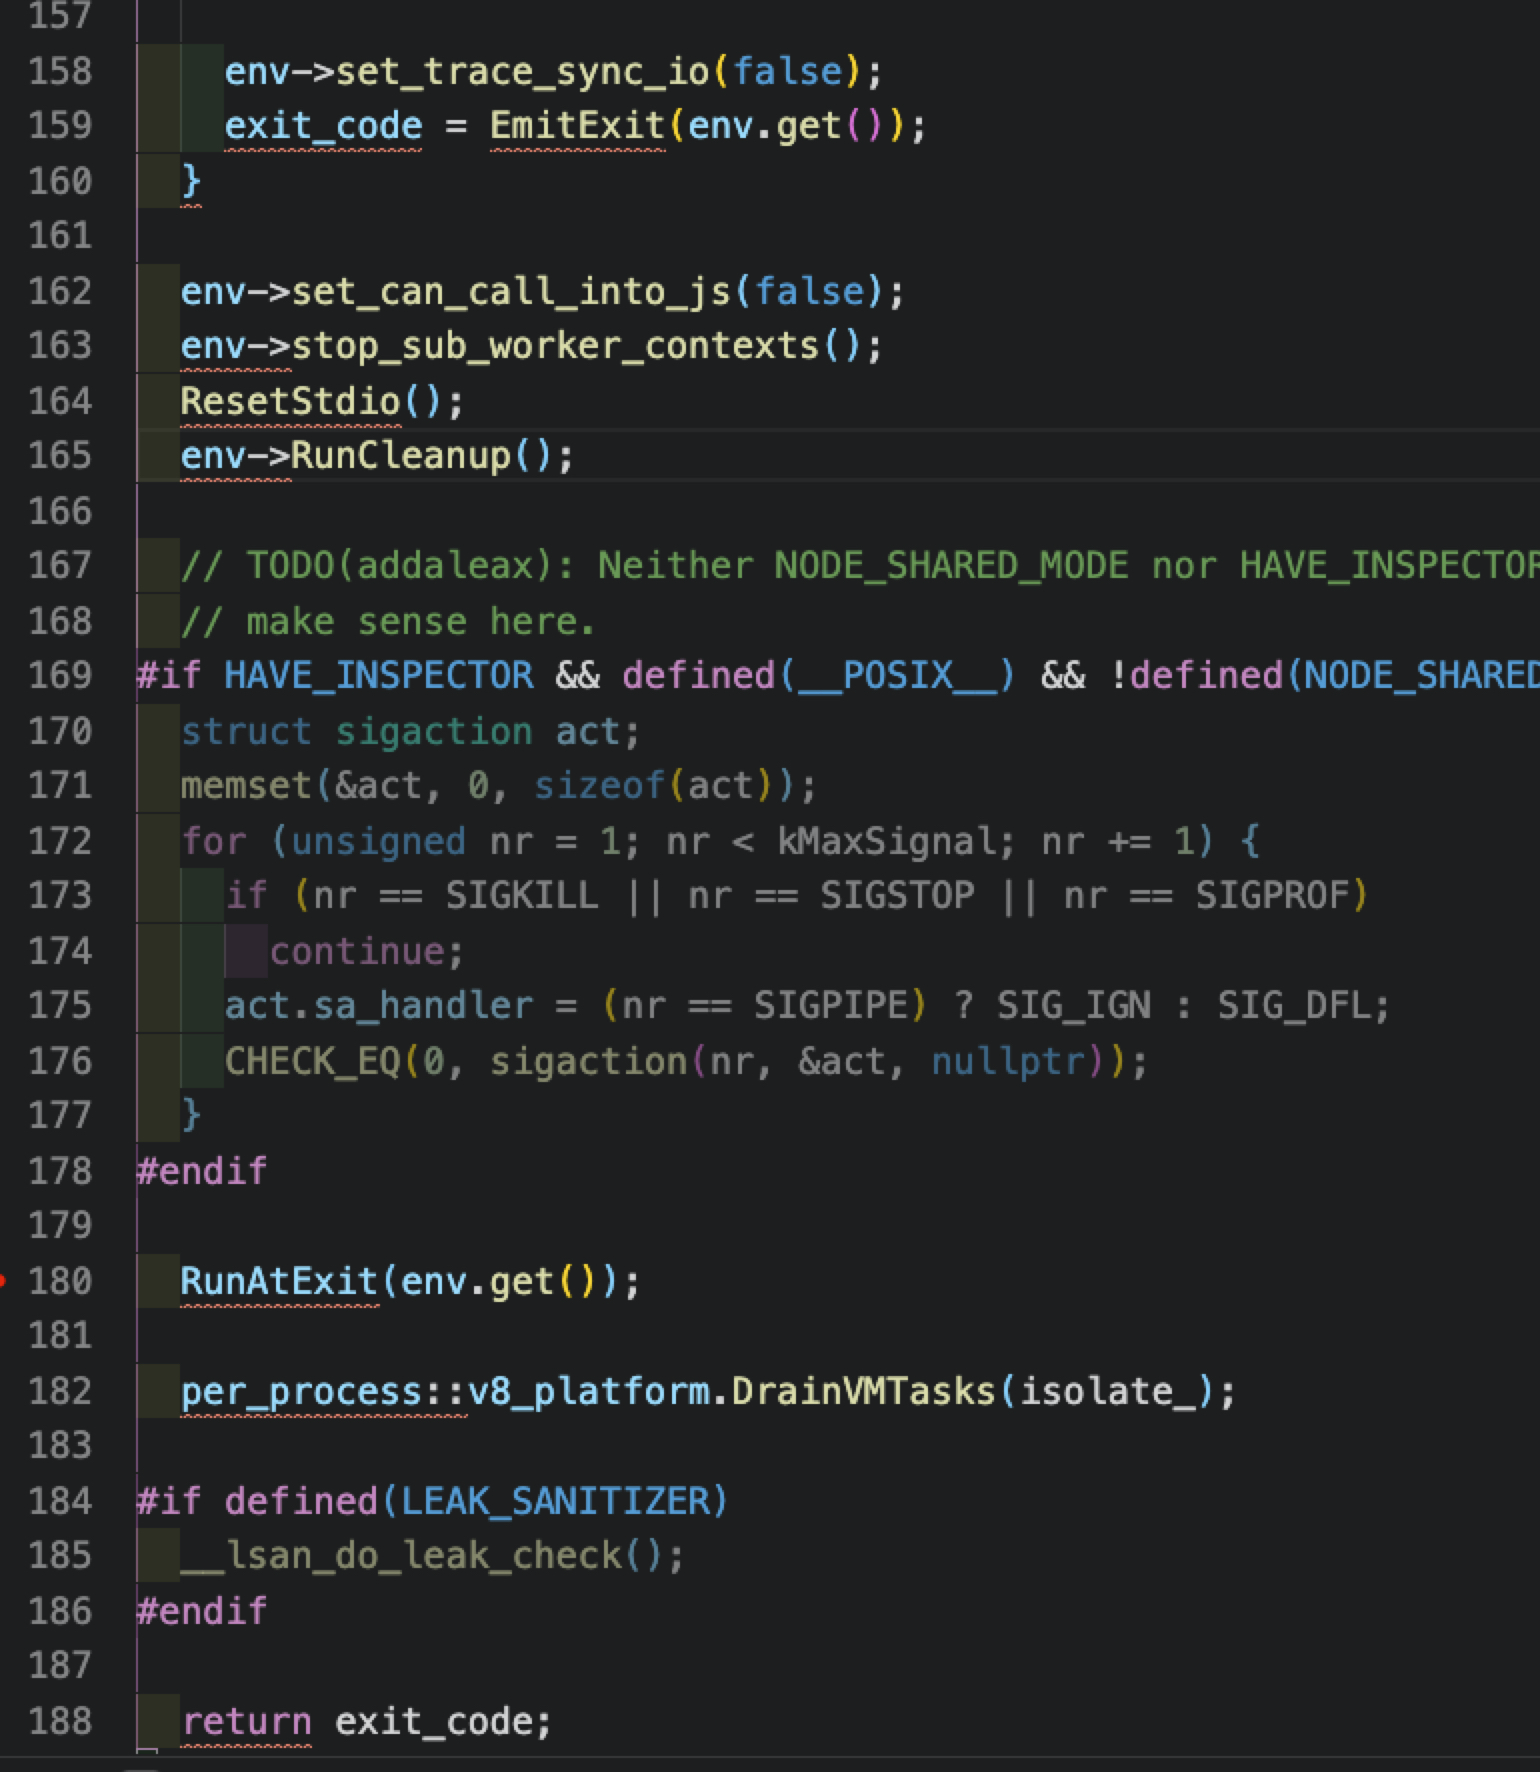This screenshot has width=1540, height=1772.
Task: Click exit_code in the return statement
Action: tap(432, 1721)
